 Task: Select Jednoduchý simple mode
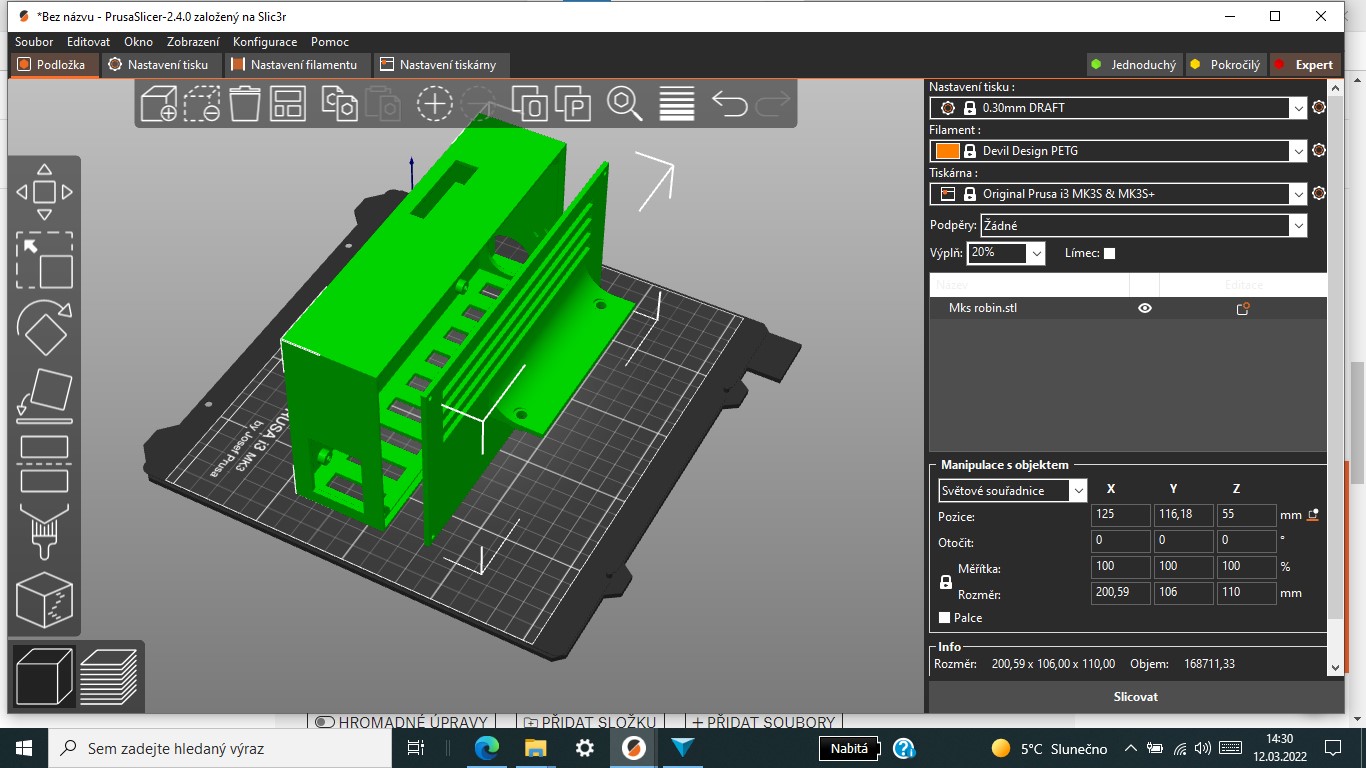(1135, 64)
